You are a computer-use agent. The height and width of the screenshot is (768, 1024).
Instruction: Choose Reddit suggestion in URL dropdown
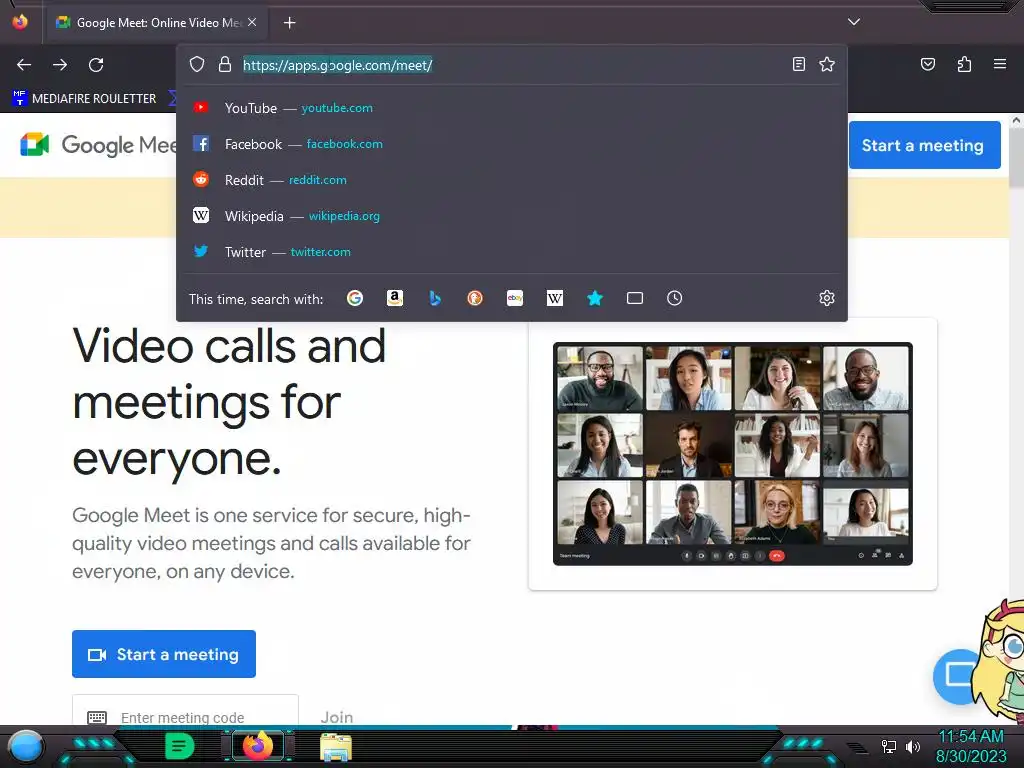[512, 180]
